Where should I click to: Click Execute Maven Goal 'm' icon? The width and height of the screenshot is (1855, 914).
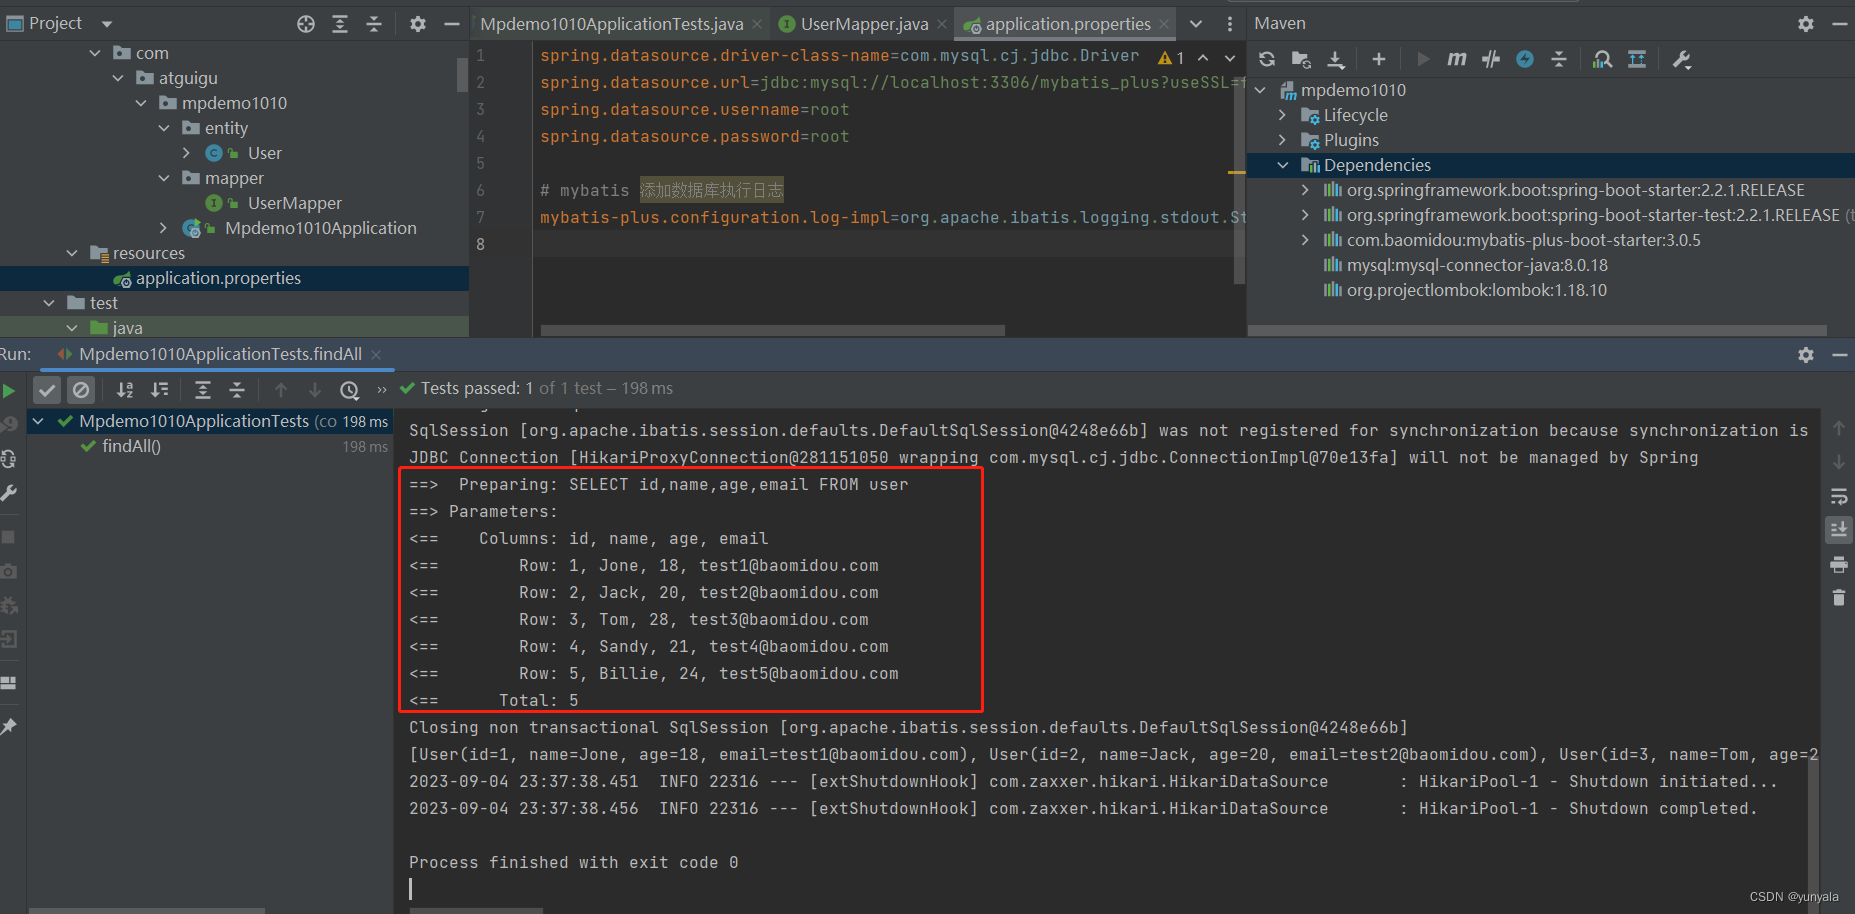pos(1457,60)
